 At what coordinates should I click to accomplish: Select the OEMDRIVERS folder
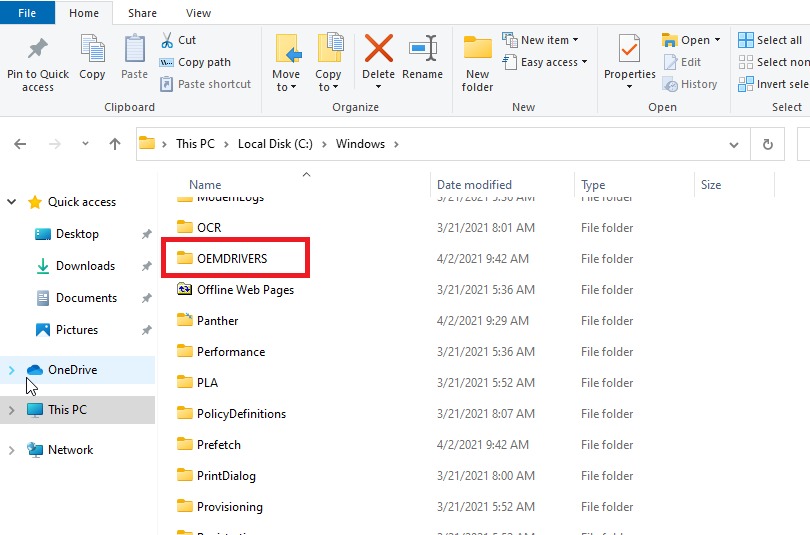(232, 258)
